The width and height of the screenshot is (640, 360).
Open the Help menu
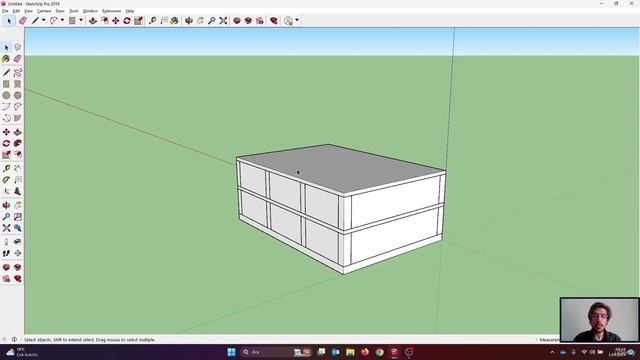tap(130, 11)
